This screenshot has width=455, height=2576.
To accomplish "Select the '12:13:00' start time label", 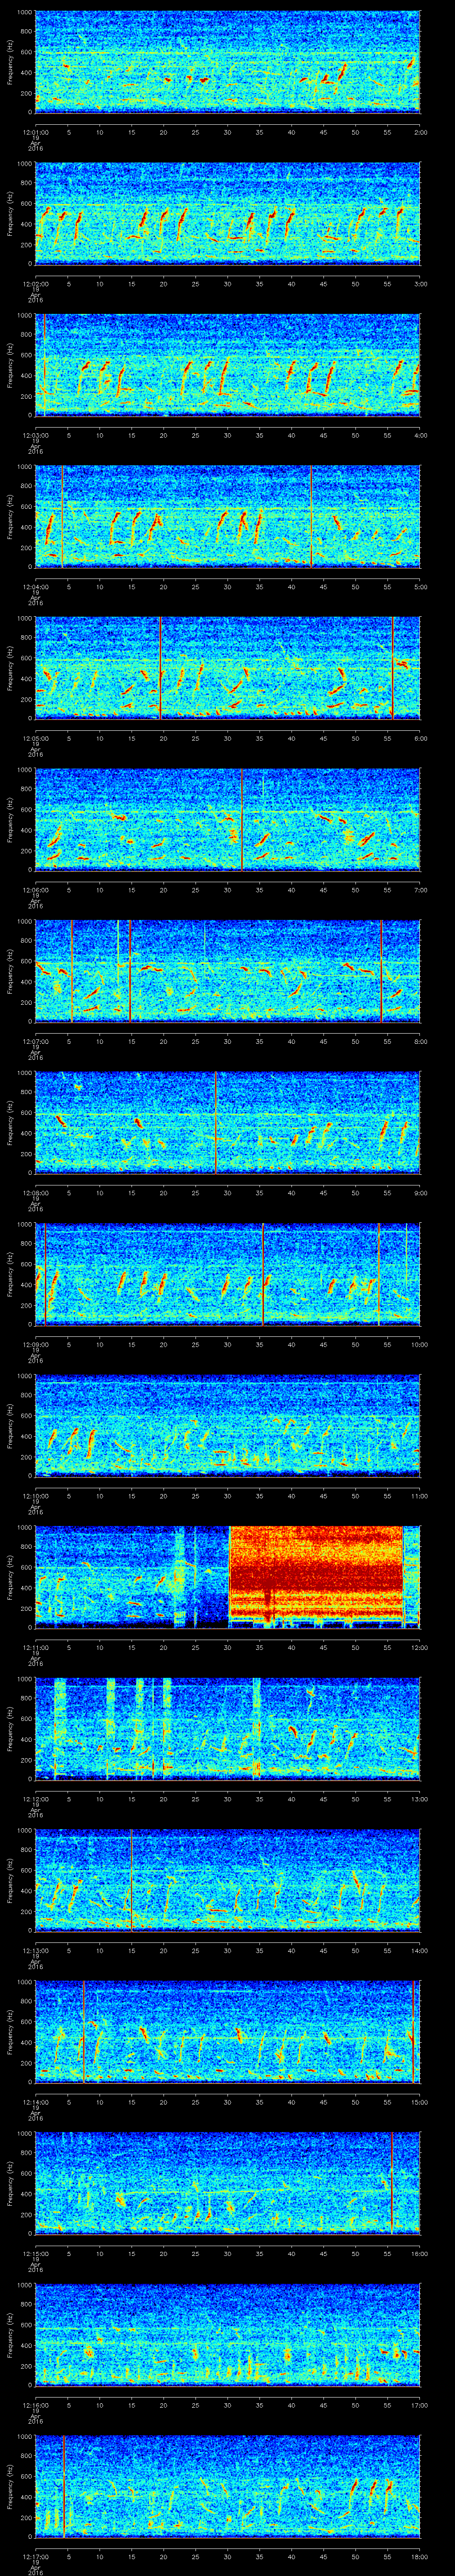I will tap(36, 1950).
